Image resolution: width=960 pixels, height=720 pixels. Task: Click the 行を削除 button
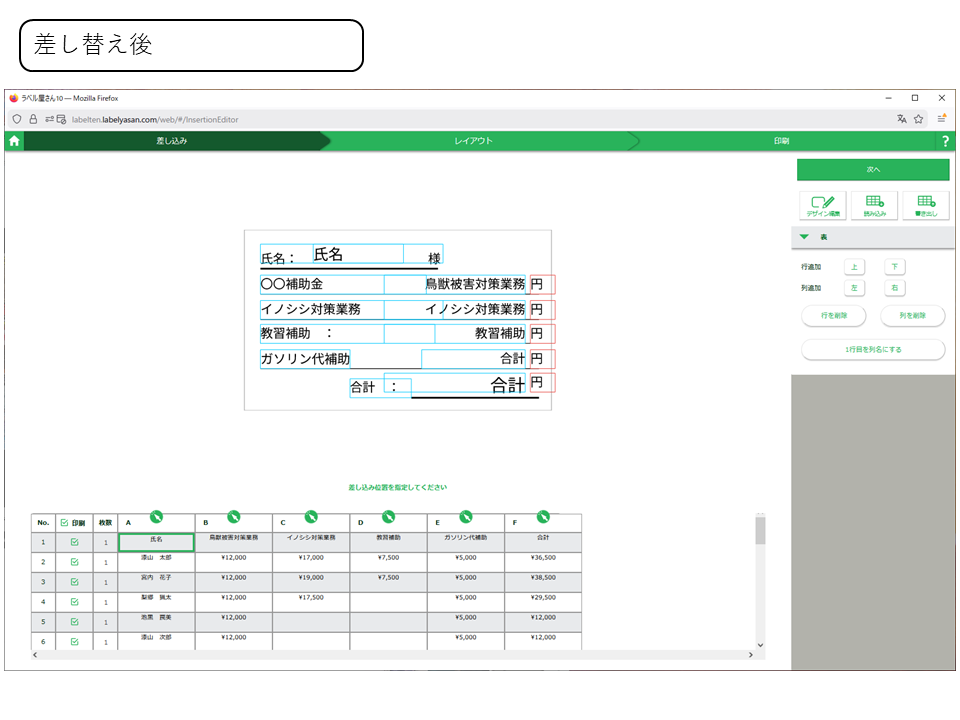click(834, 315)
